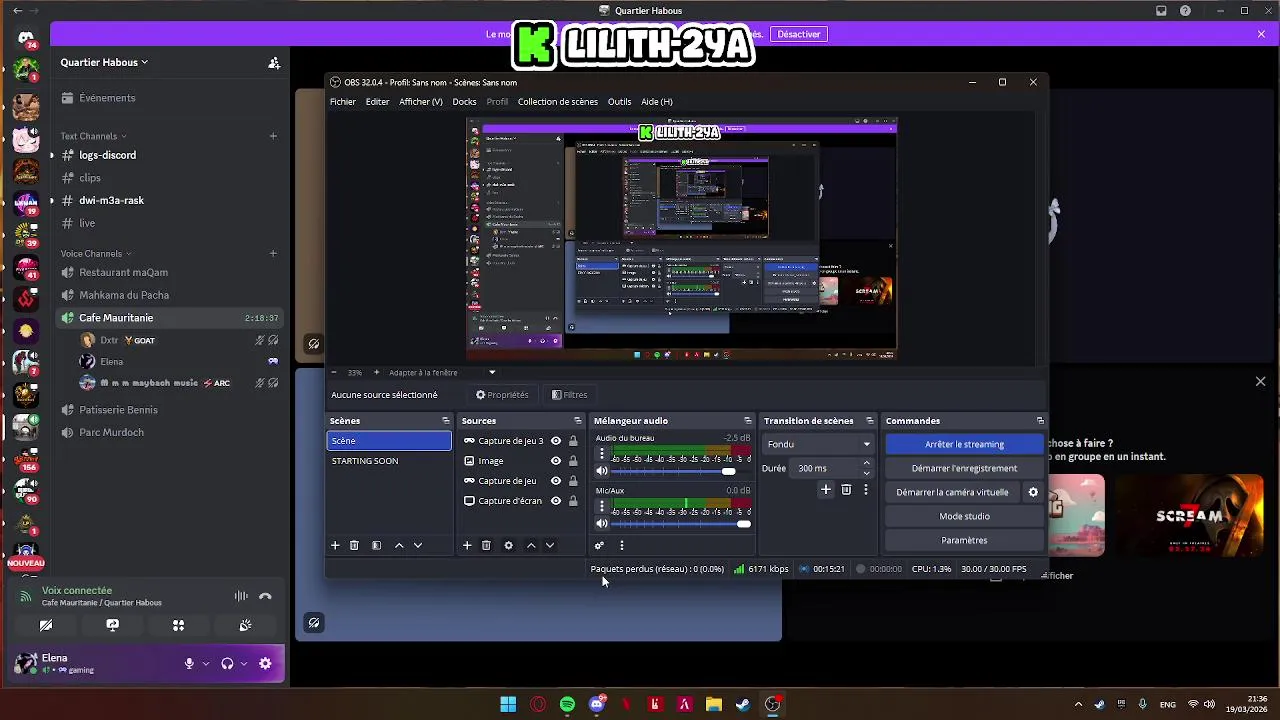The height and width of the screenshot is (720, 1280).
Task: Open the preview zoom scaling dropdown arrow
Action: pyautogui.click(x=491, y=372)
